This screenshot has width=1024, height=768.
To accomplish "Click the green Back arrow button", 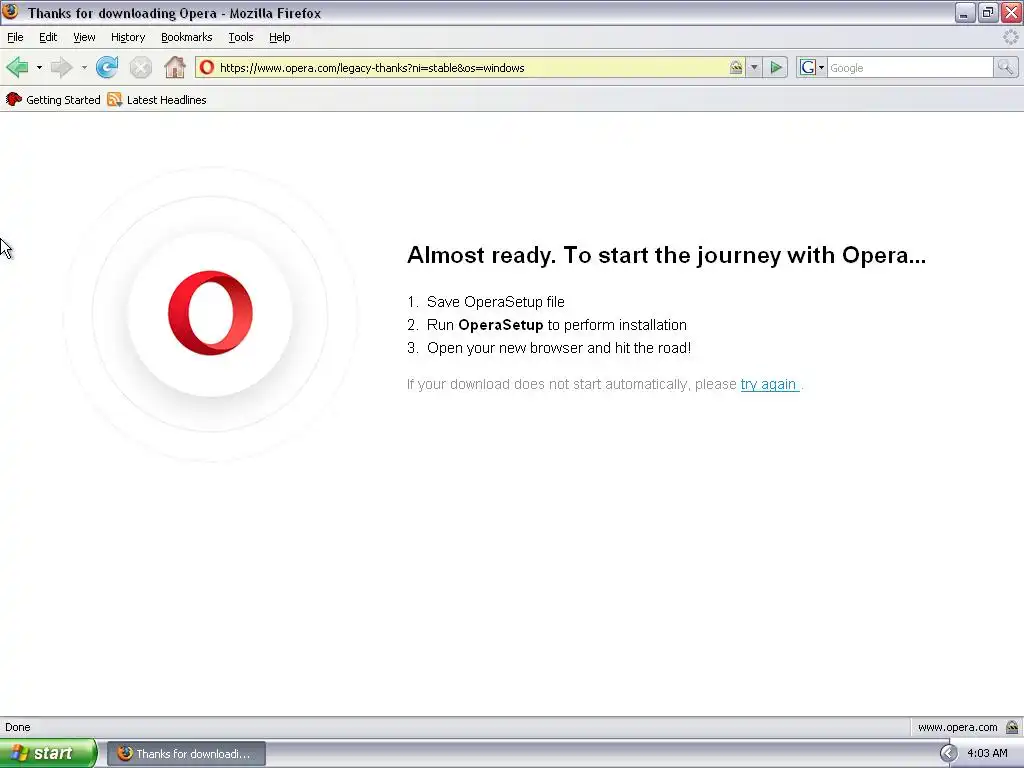I will (x=18, y=67).
